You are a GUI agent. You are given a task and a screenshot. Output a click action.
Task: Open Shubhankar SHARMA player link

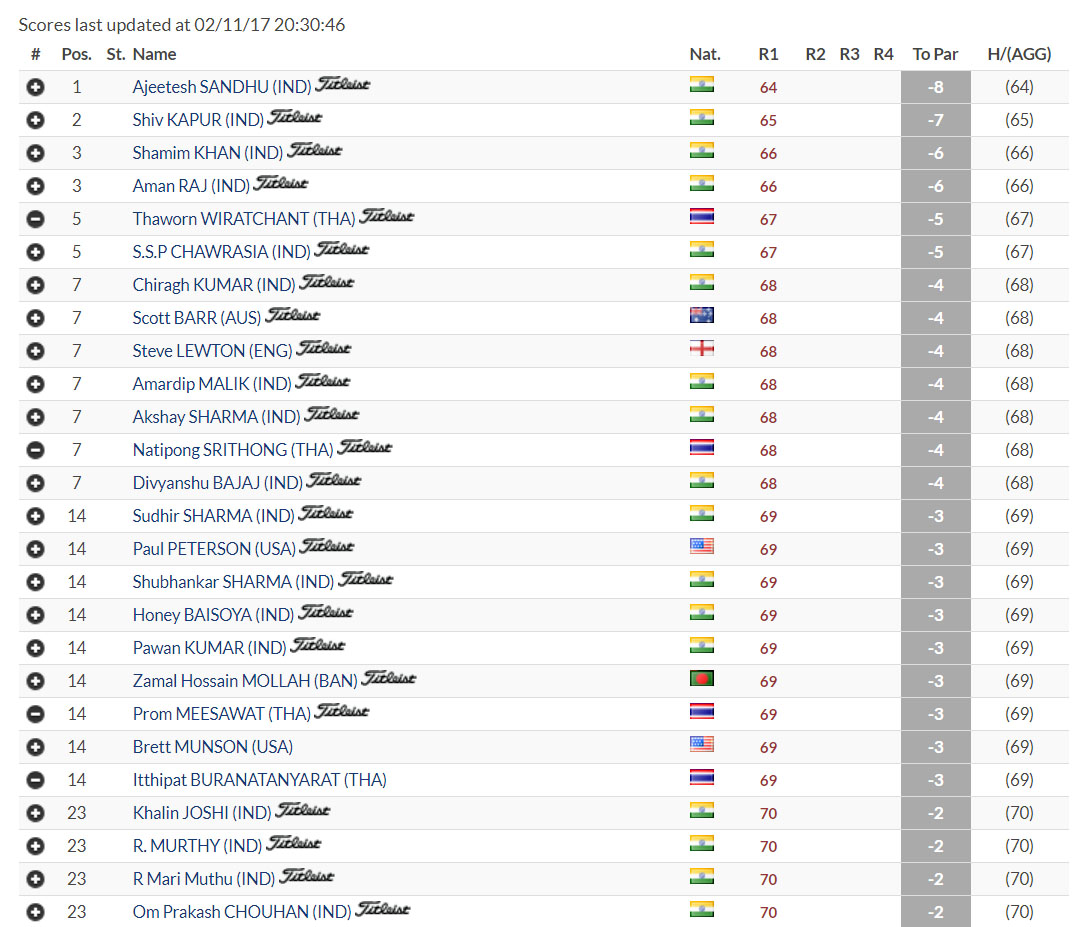233,582
